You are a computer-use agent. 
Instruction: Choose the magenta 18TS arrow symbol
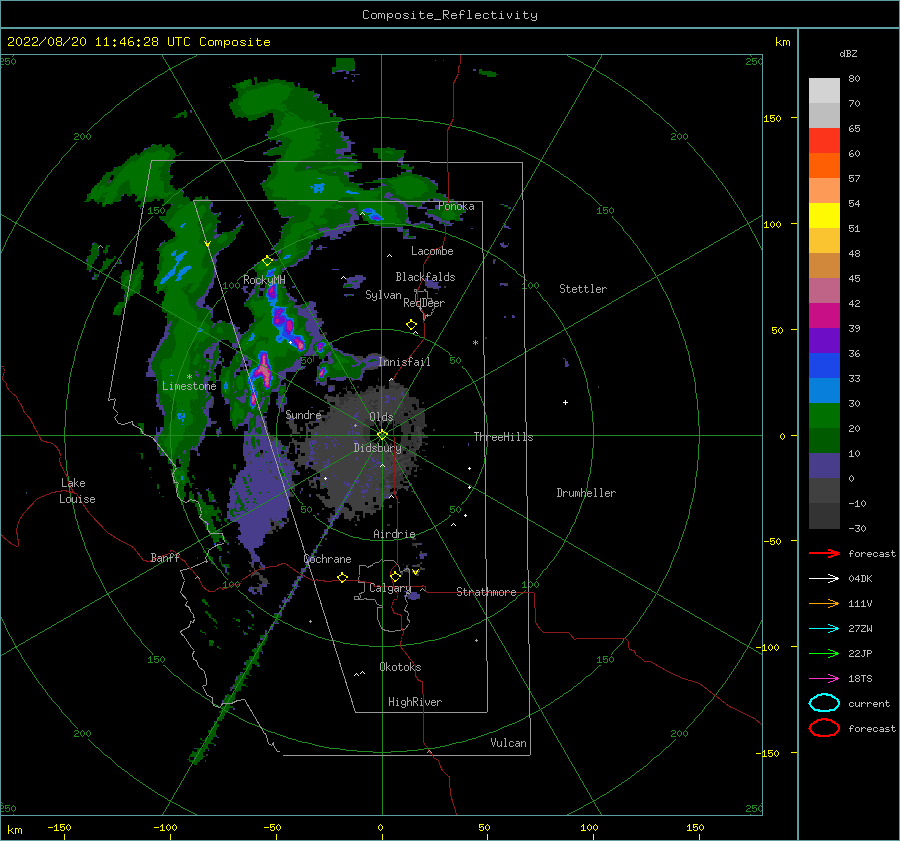pos(824,679)
